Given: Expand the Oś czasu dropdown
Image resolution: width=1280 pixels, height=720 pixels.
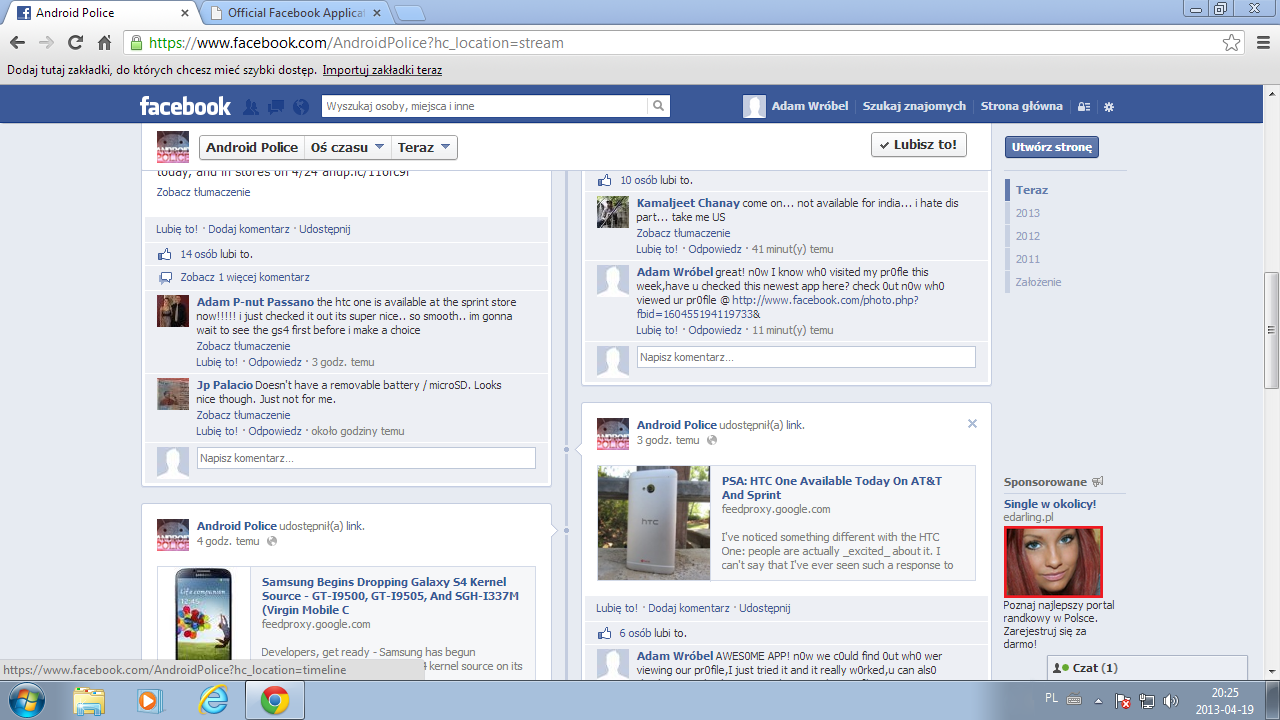Looking at the screenshot, I should click(x=348, y=147).
